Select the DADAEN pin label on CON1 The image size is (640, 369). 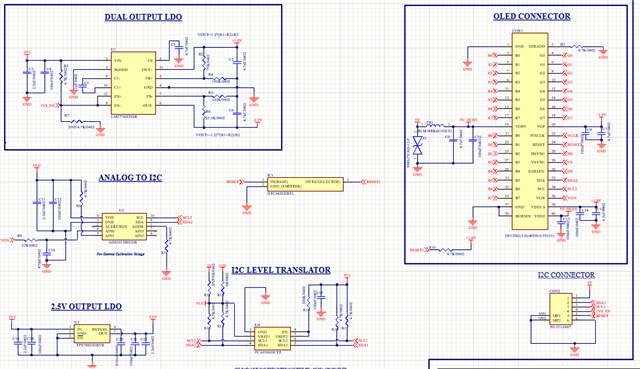point(537,171)
